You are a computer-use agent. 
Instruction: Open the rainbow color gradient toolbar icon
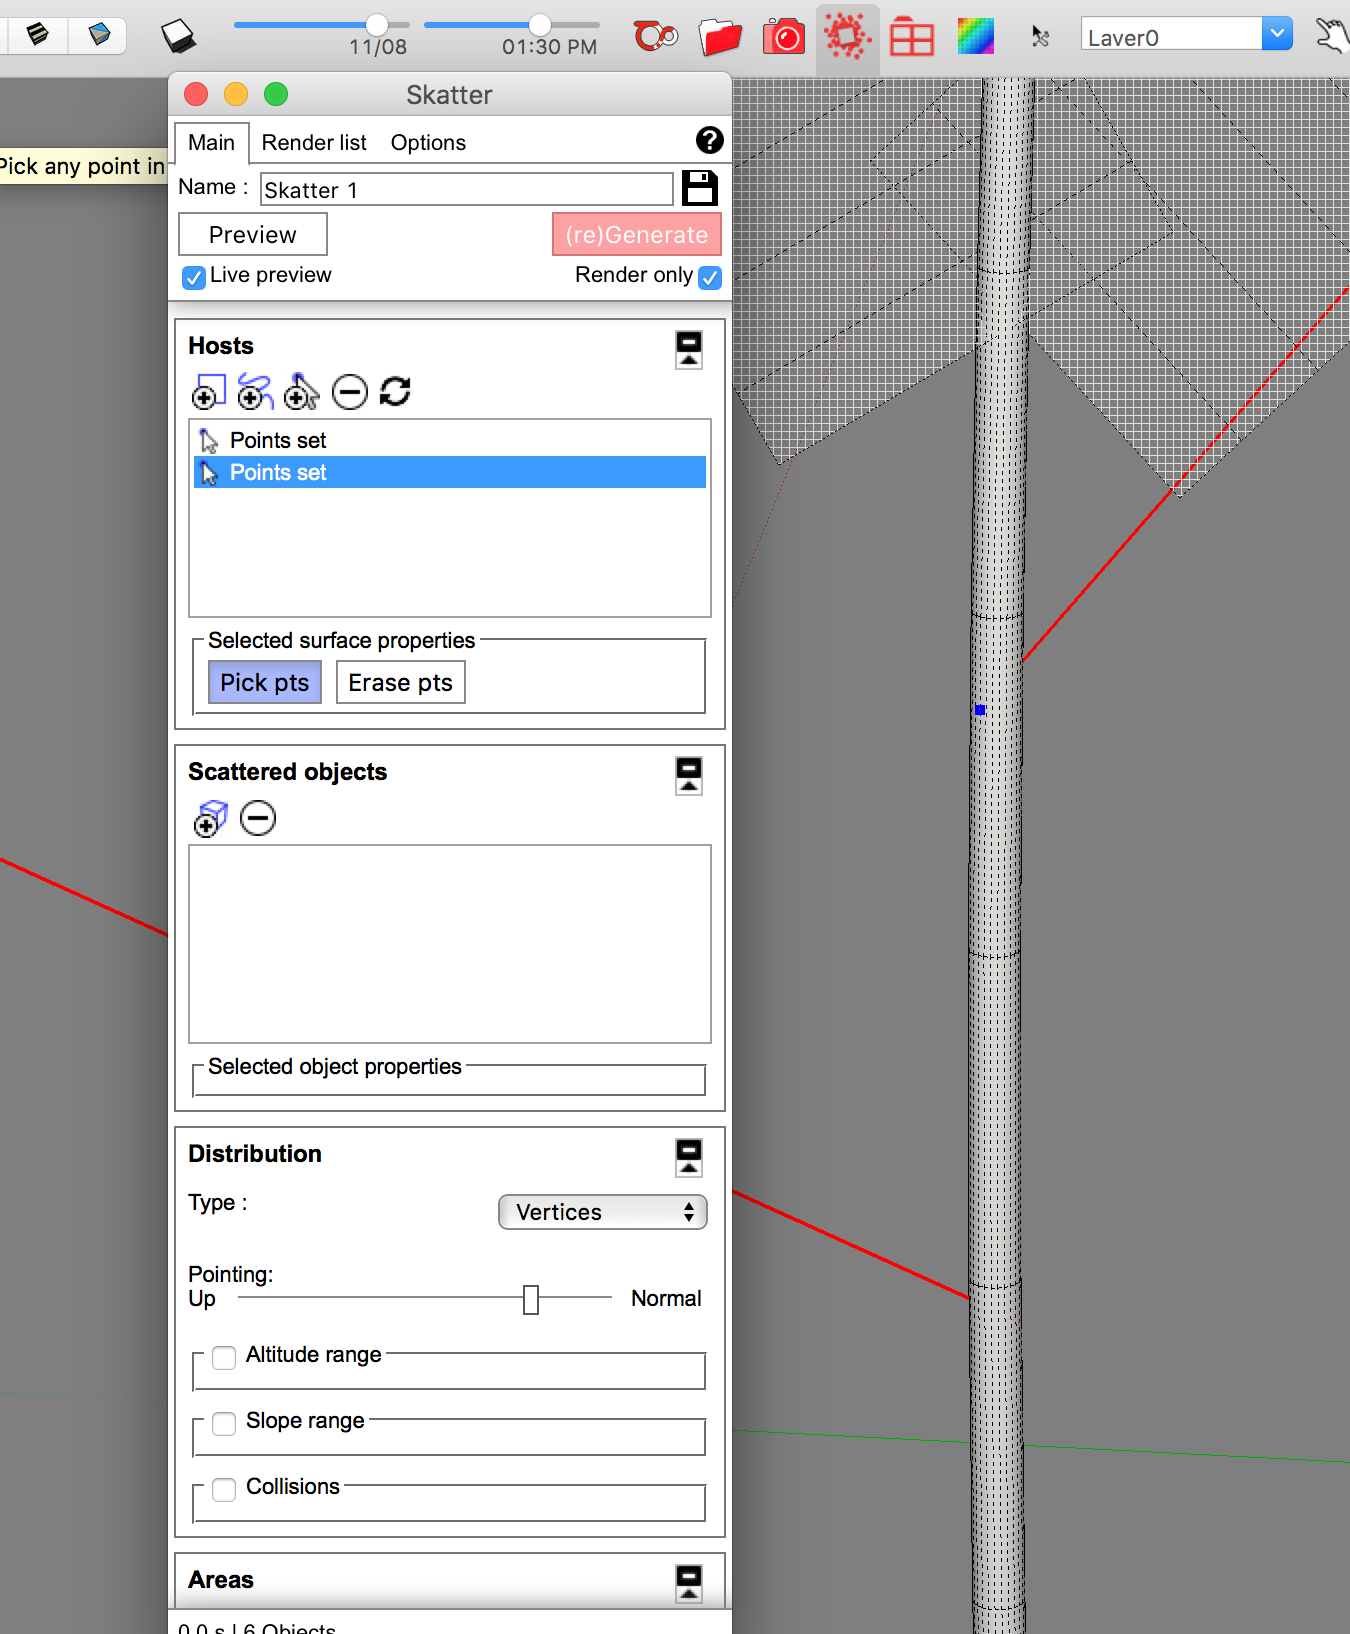point(975,37)
